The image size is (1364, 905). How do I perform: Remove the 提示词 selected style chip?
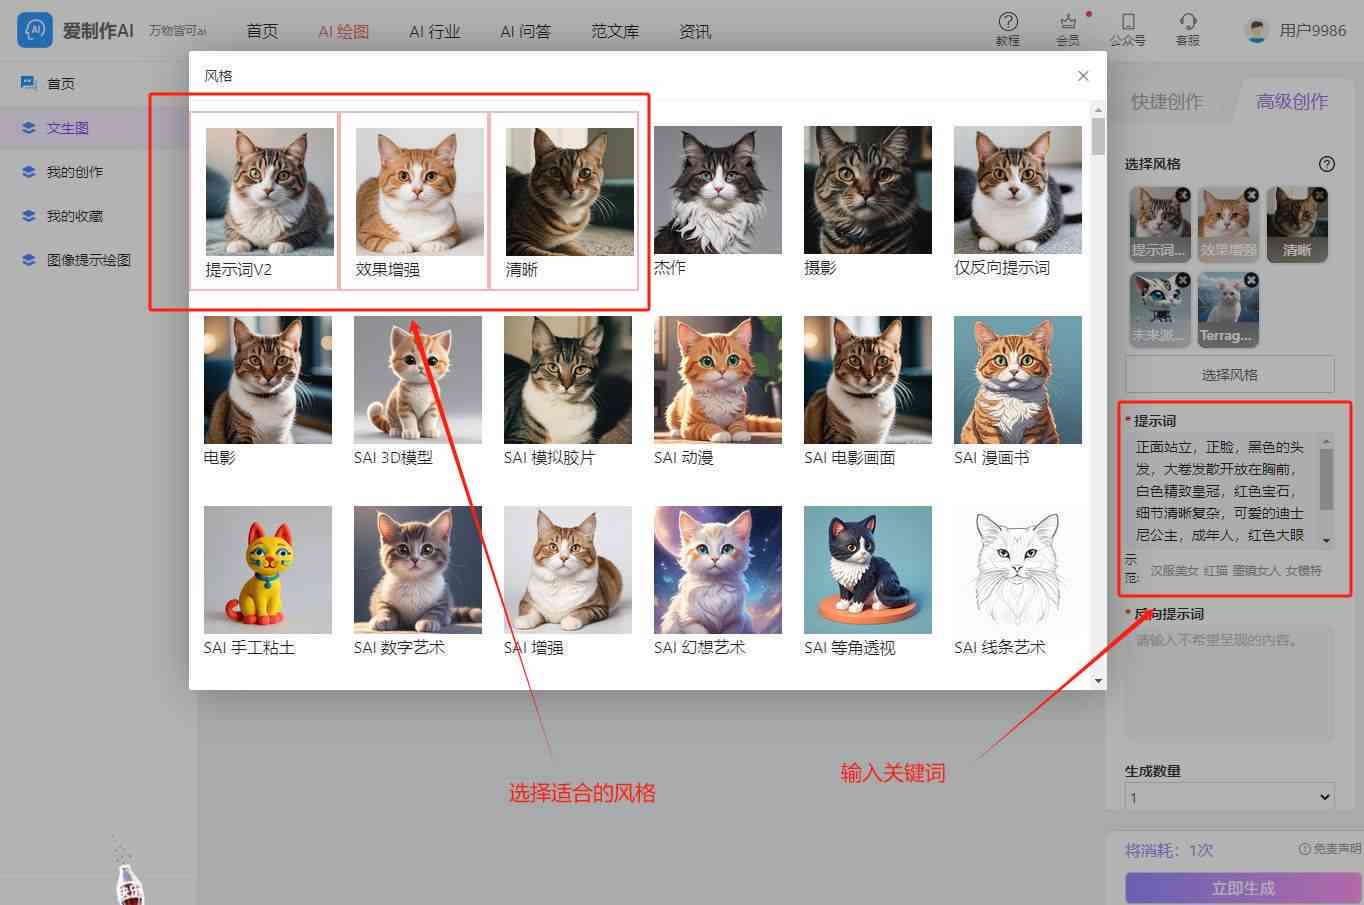tap(1183, 195)
